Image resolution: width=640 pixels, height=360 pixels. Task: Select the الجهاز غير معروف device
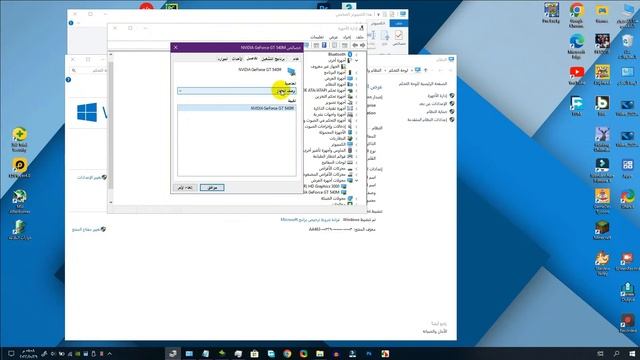pyautogui.click(x=328, y=66)
